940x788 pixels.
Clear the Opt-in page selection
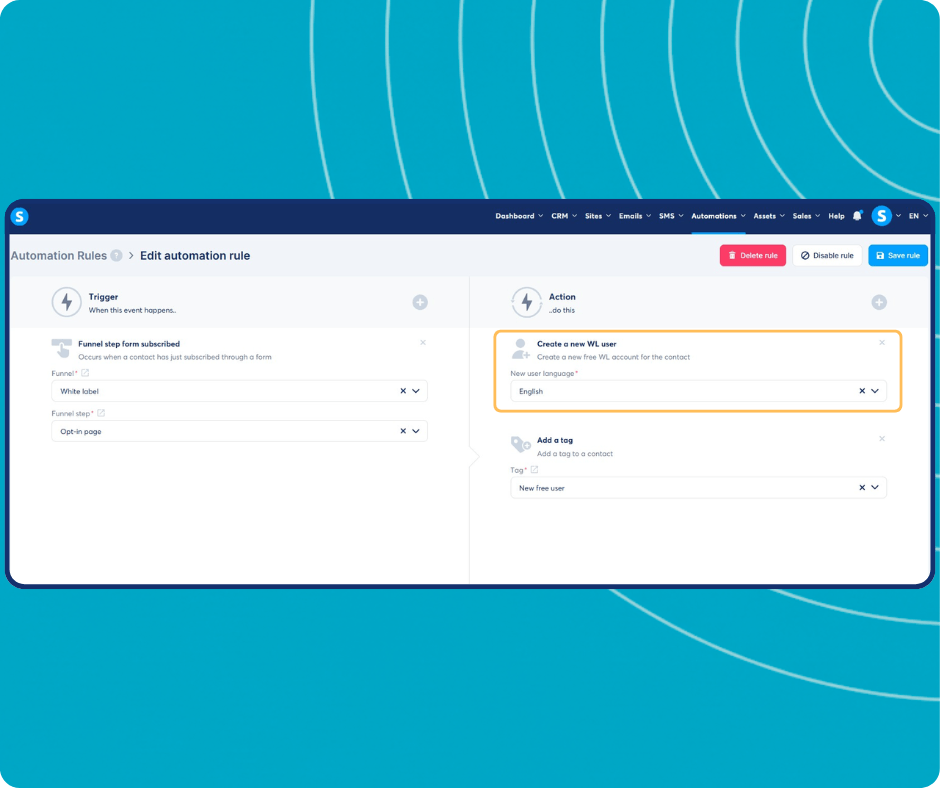[403, 431]
